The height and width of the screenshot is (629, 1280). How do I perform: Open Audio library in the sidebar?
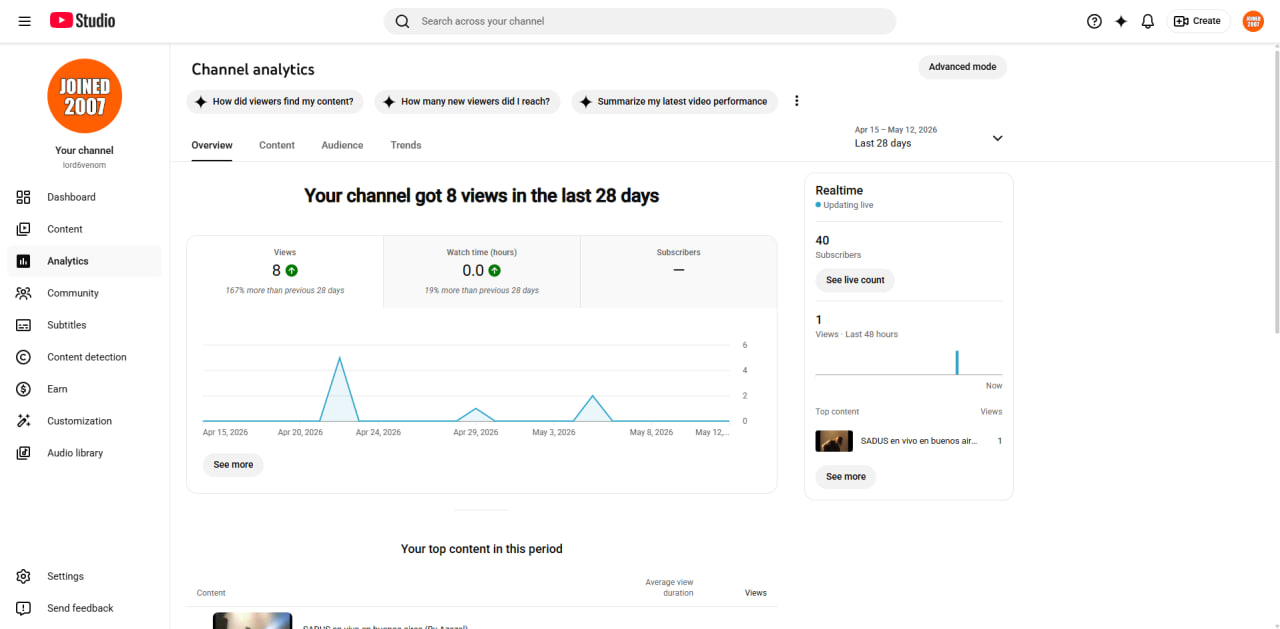[x=85, y=453]
